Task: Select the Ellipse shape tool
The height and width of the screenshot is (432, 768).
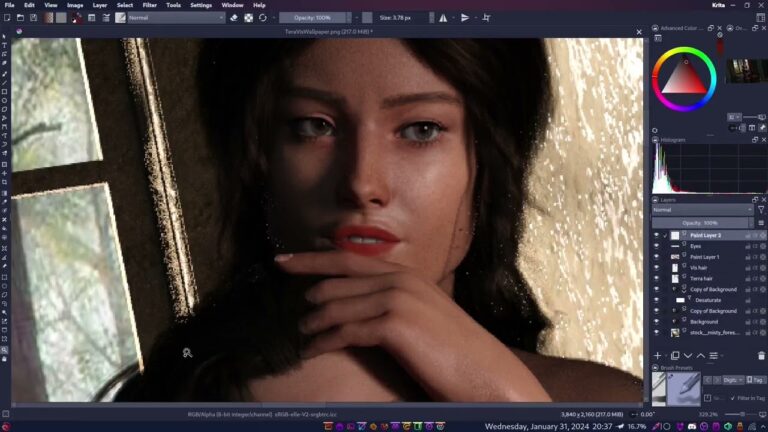Action: coord(4,100)
